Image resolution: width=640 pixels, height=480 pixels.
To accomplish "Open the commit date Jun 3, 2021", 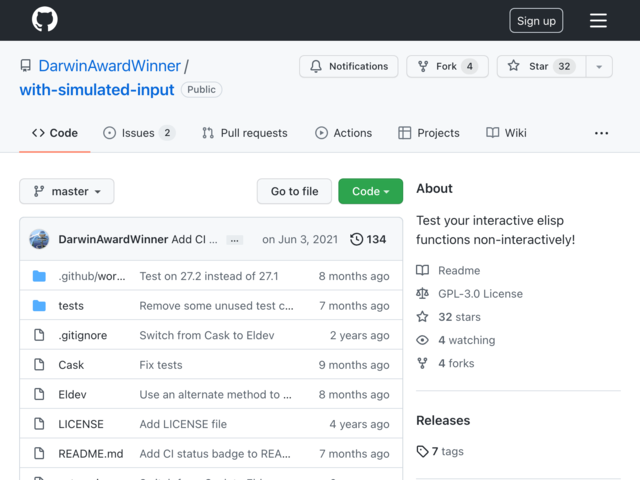I will click(x=300, y=239).
